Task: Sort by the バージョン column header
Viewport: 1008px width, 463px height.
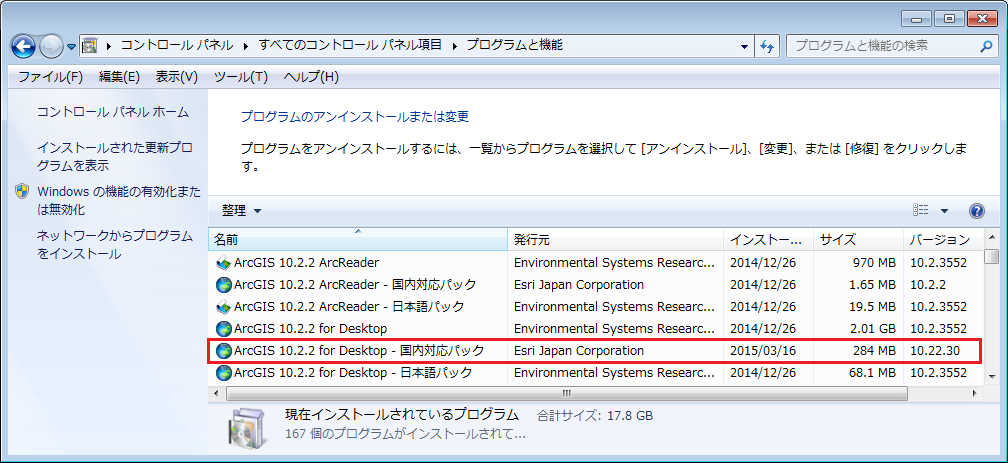Action: tap(943, 240)
